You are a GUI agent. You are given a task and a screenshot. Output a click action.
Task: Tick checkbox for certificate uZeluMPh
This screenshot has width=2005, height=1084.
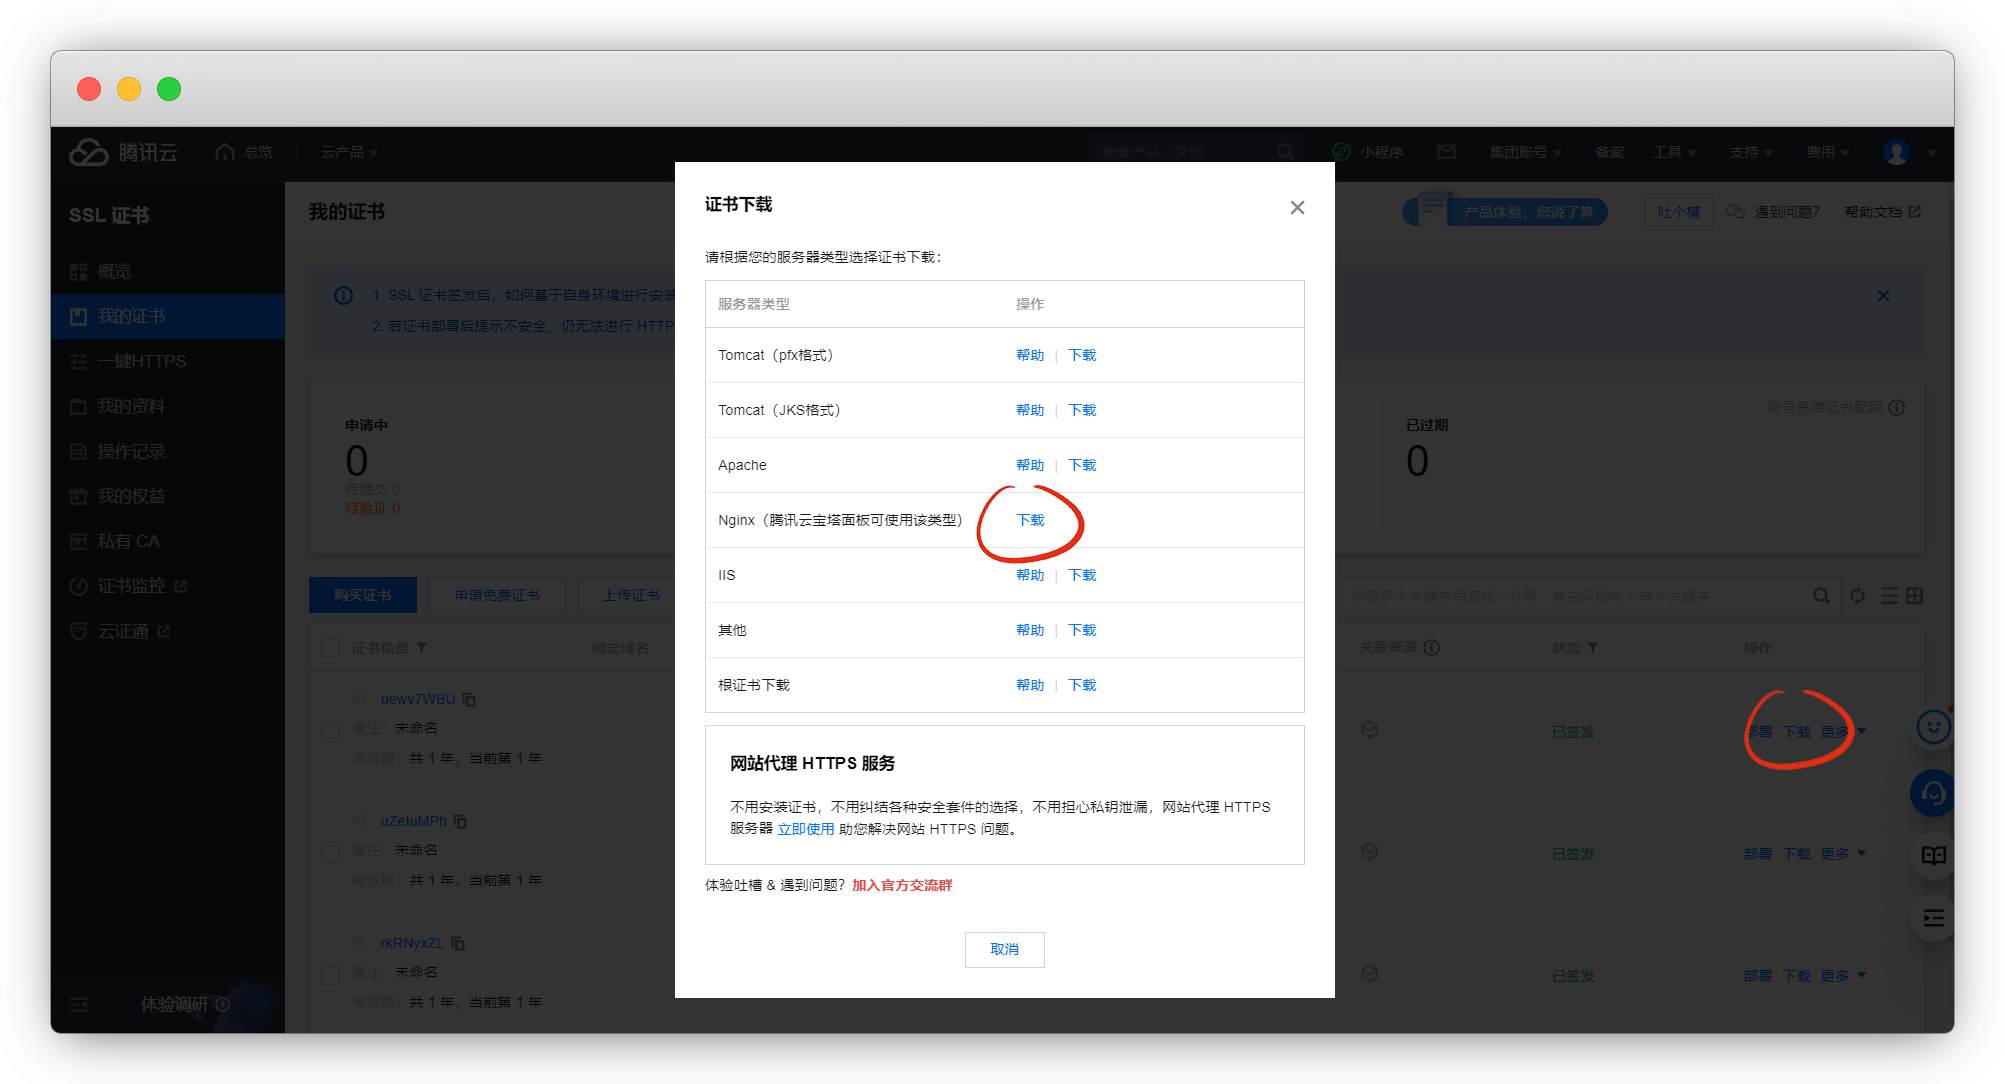tap(330, 853)
